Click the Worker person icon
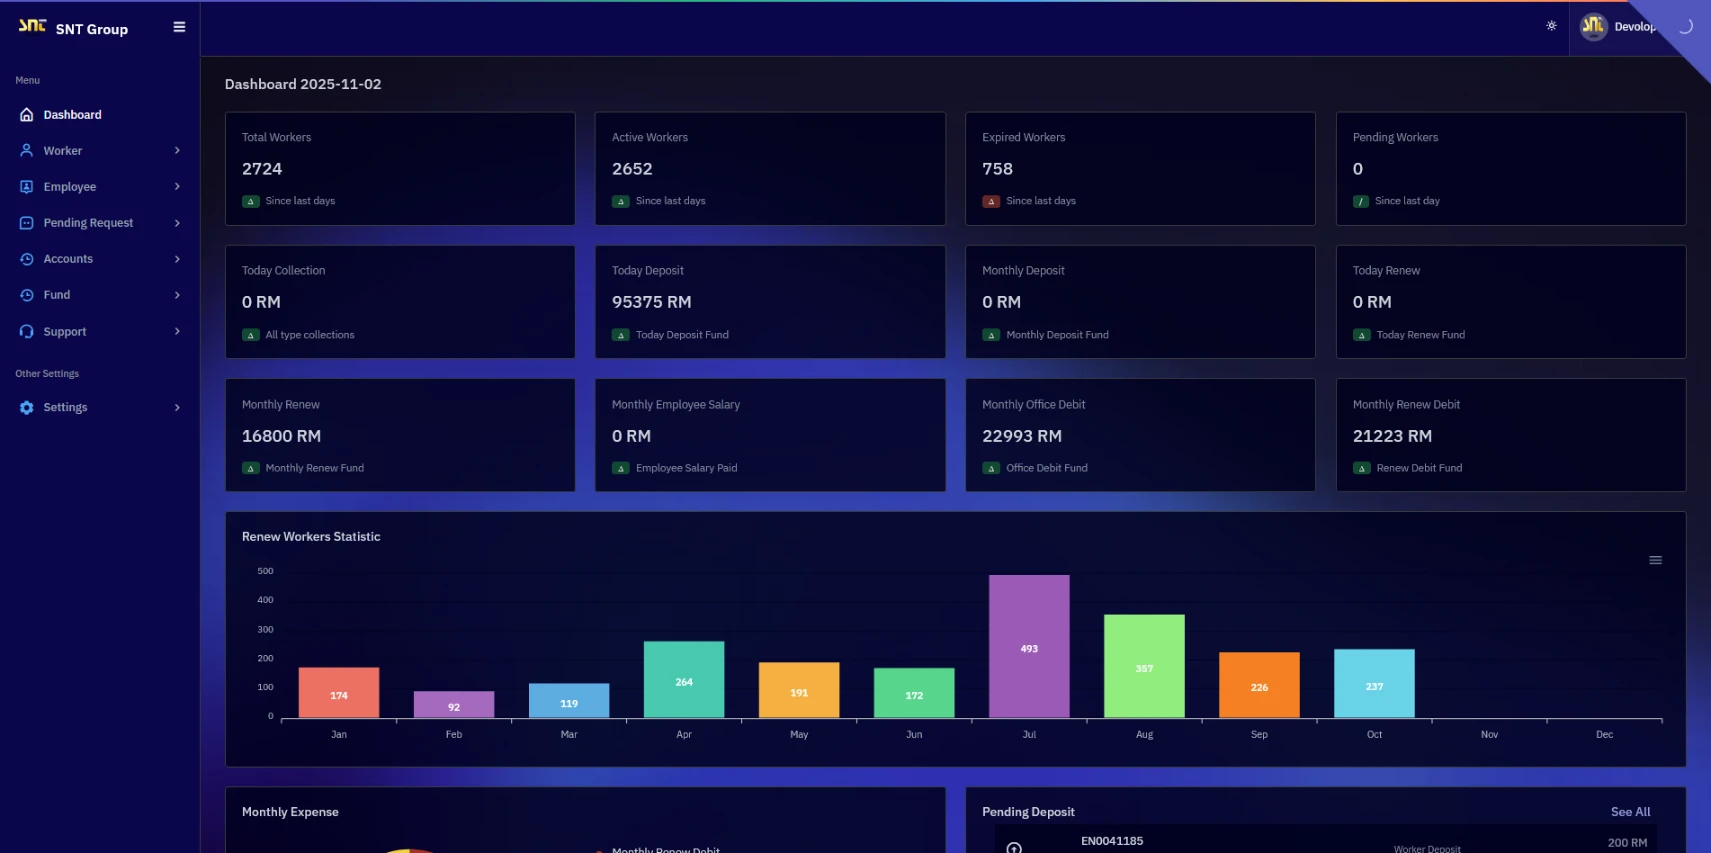Image resolution: width=1711 pixels, height=853 pixels. pyautogui.click(x=27, y=151)
